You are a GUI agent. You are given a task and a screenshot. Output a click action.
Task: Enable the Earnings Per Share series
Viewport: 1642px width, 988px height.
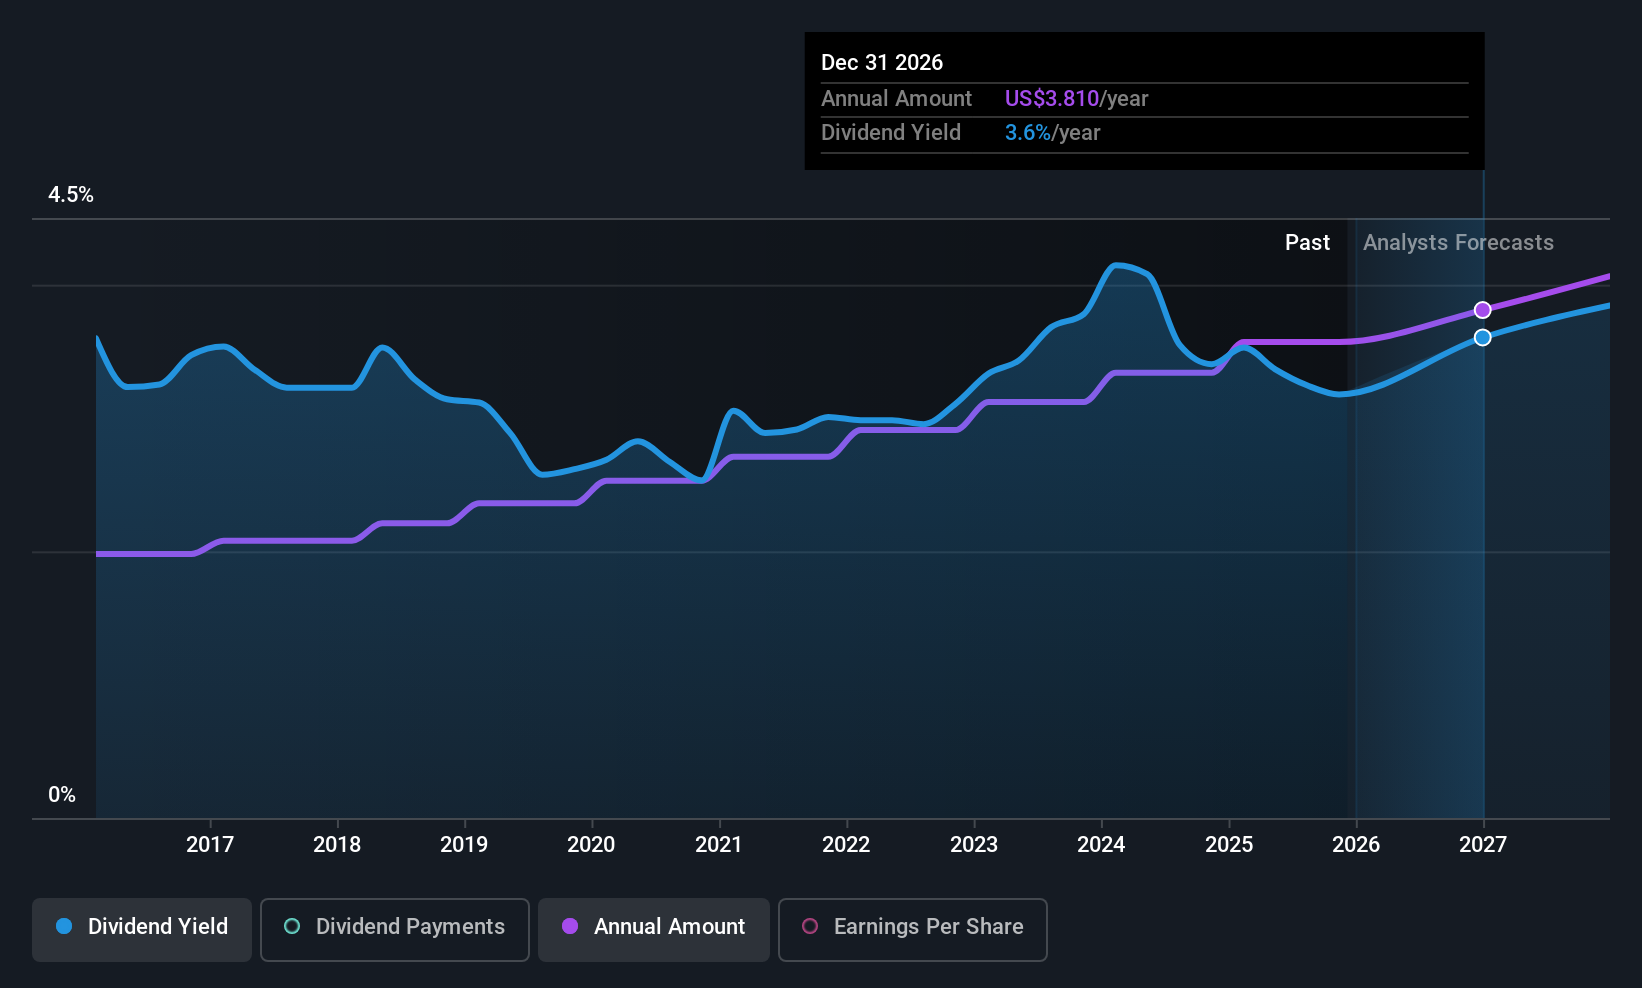(911, 929)
